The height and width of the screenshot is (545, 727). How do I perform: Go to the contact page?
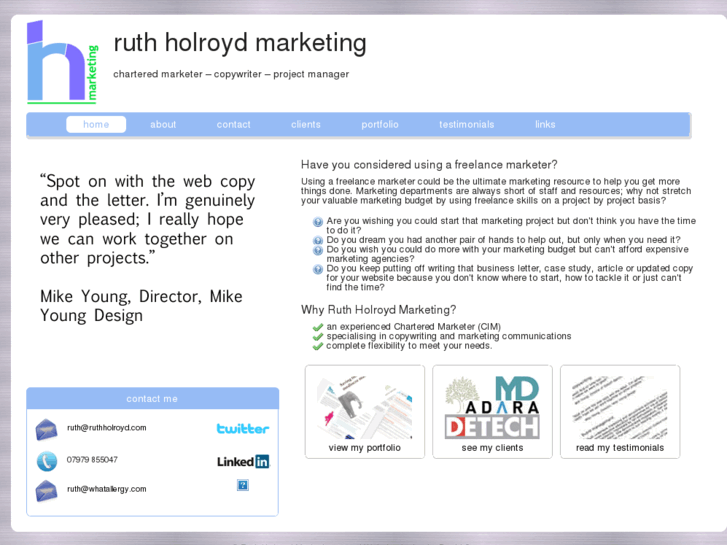(x=233, y=124)
